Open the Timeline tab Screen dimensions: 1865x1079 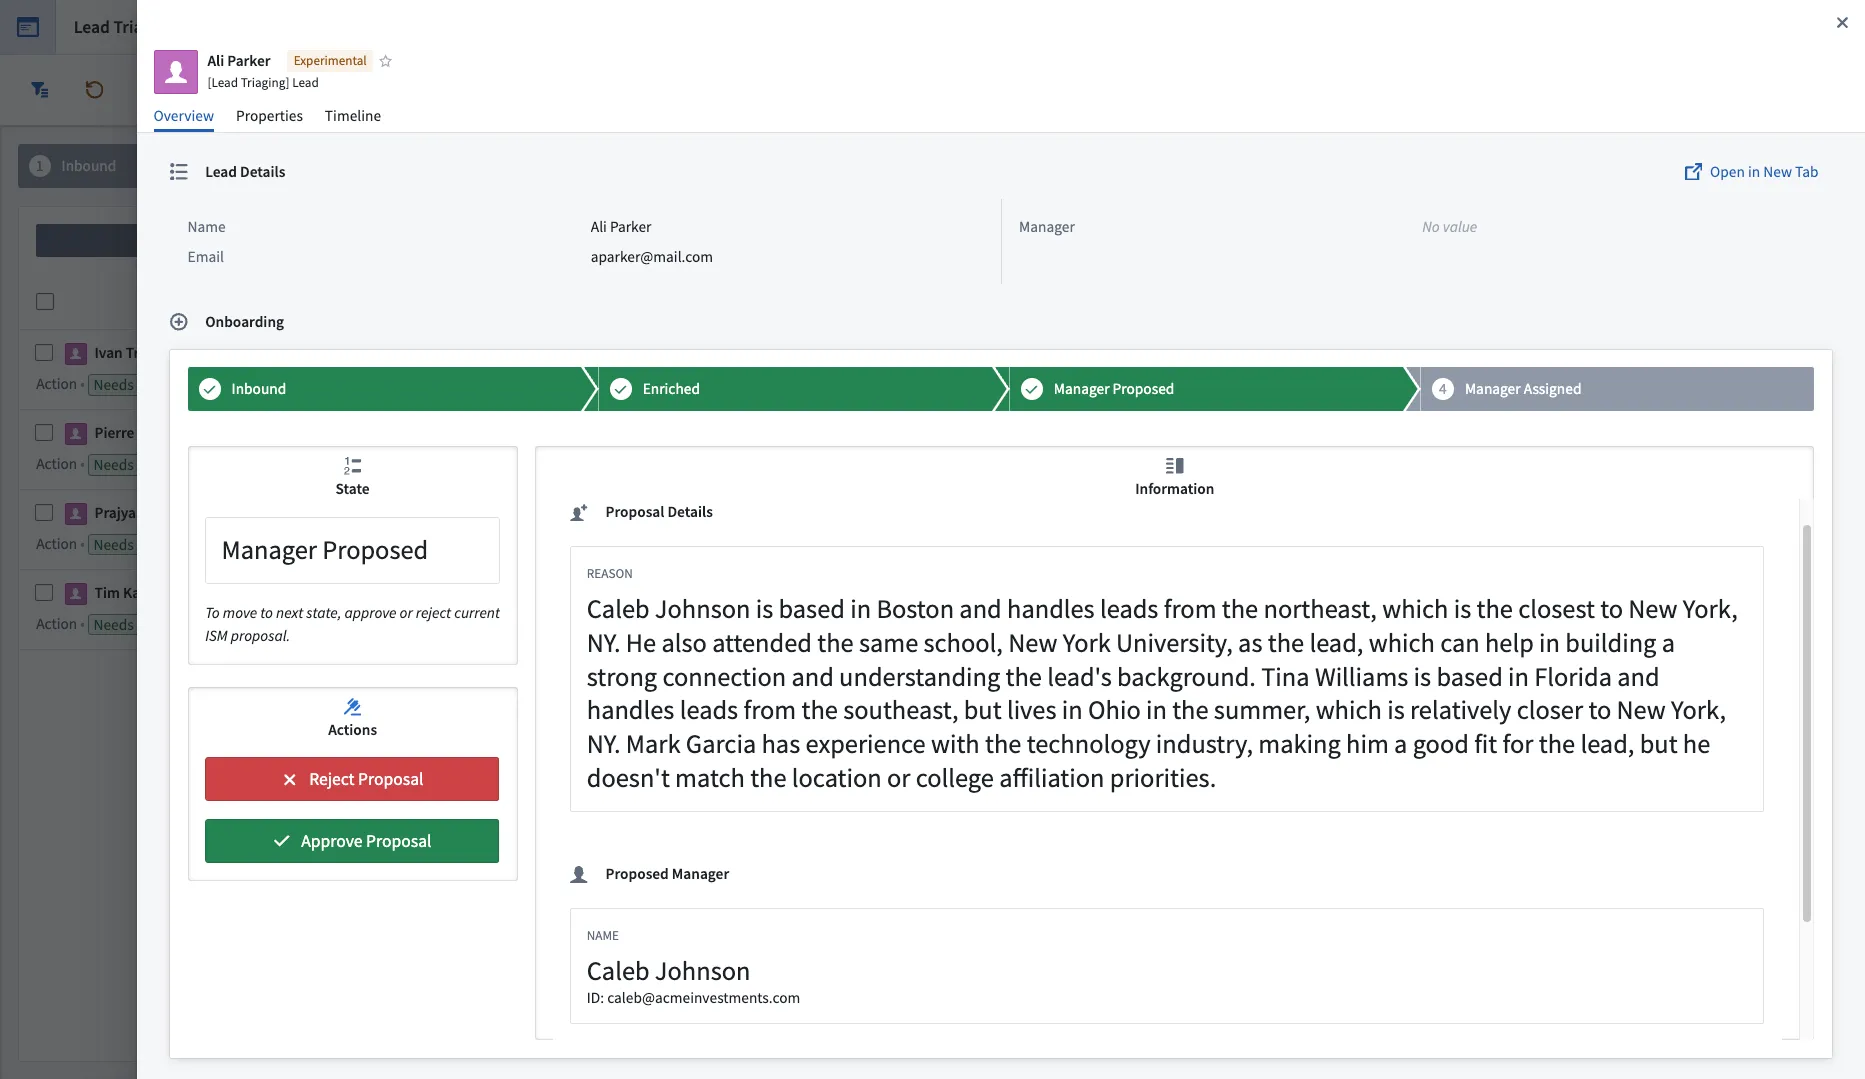pos(352,116)
